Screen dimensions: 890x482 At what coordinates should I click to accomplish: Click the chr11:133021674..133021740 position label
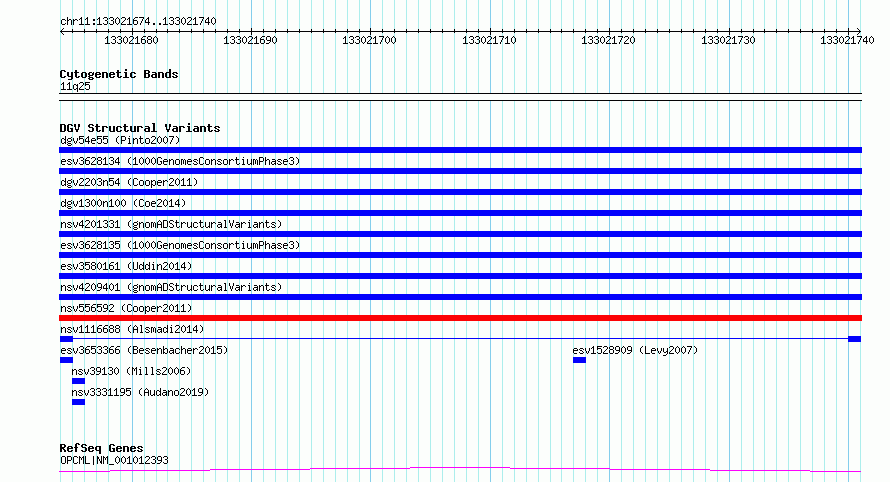tap(138, 21)
